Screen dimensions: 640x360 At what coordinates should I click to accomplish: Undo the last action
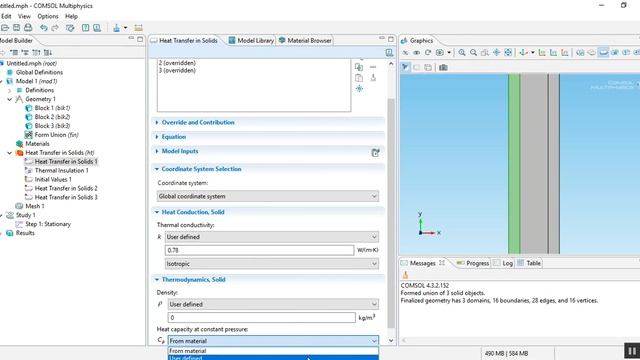(44, 28)
